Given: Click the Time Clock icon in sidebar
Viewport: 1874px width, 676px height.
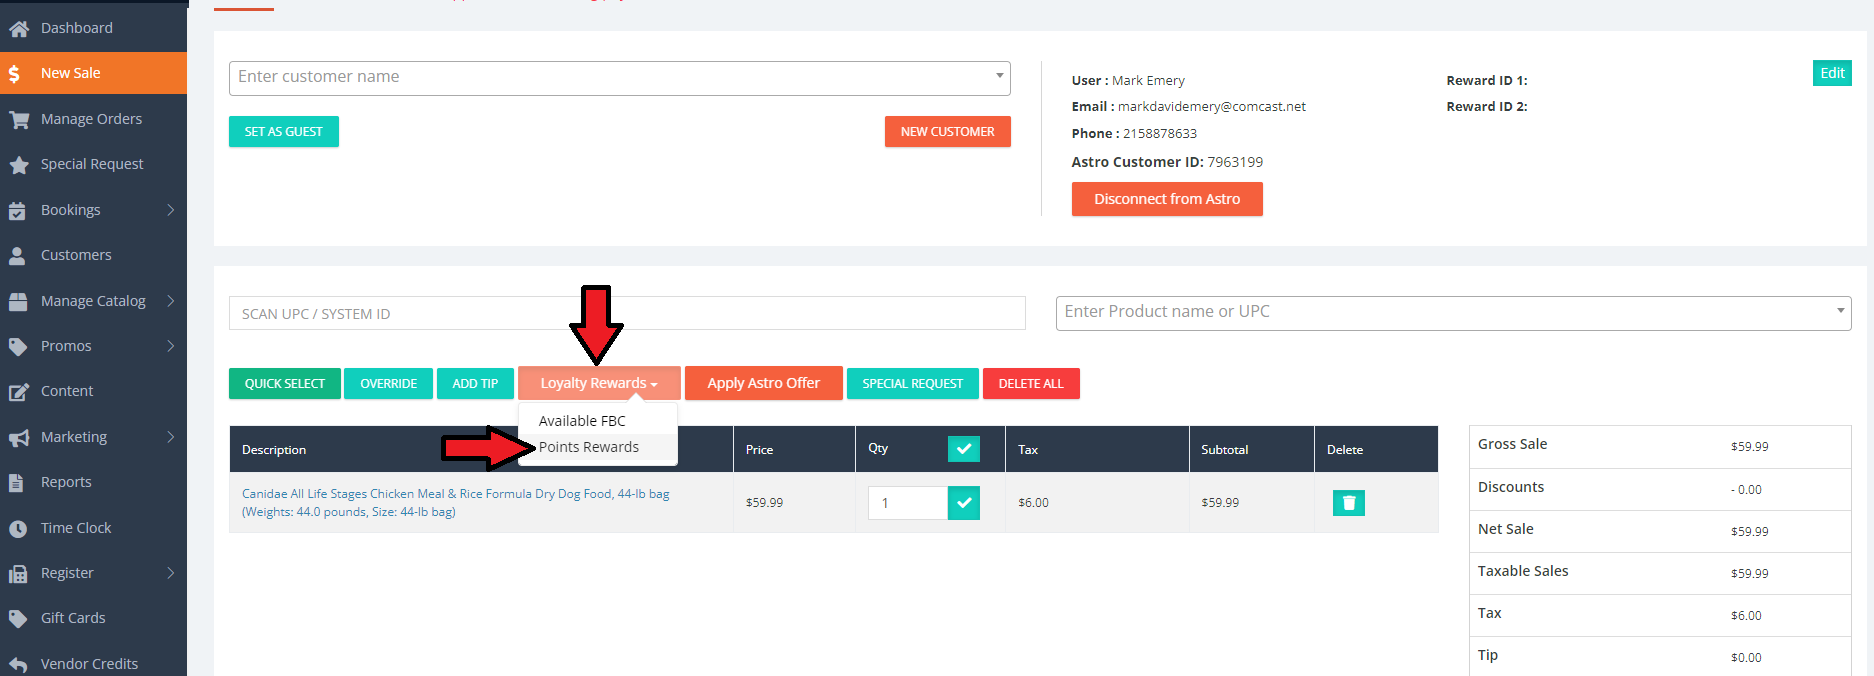Looking at the screenshot, I should pyautogui.click(x=18, y=529).
